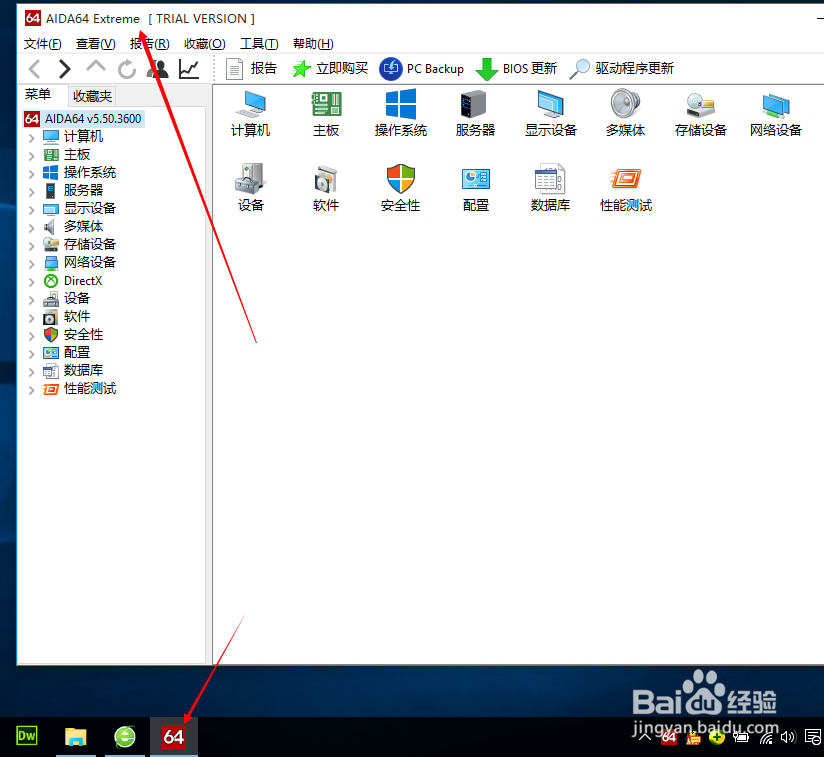This screenshot has width=824, height=757.
Task: Click the graph chart toolbar icon
Action: click(x=189, y=69)
